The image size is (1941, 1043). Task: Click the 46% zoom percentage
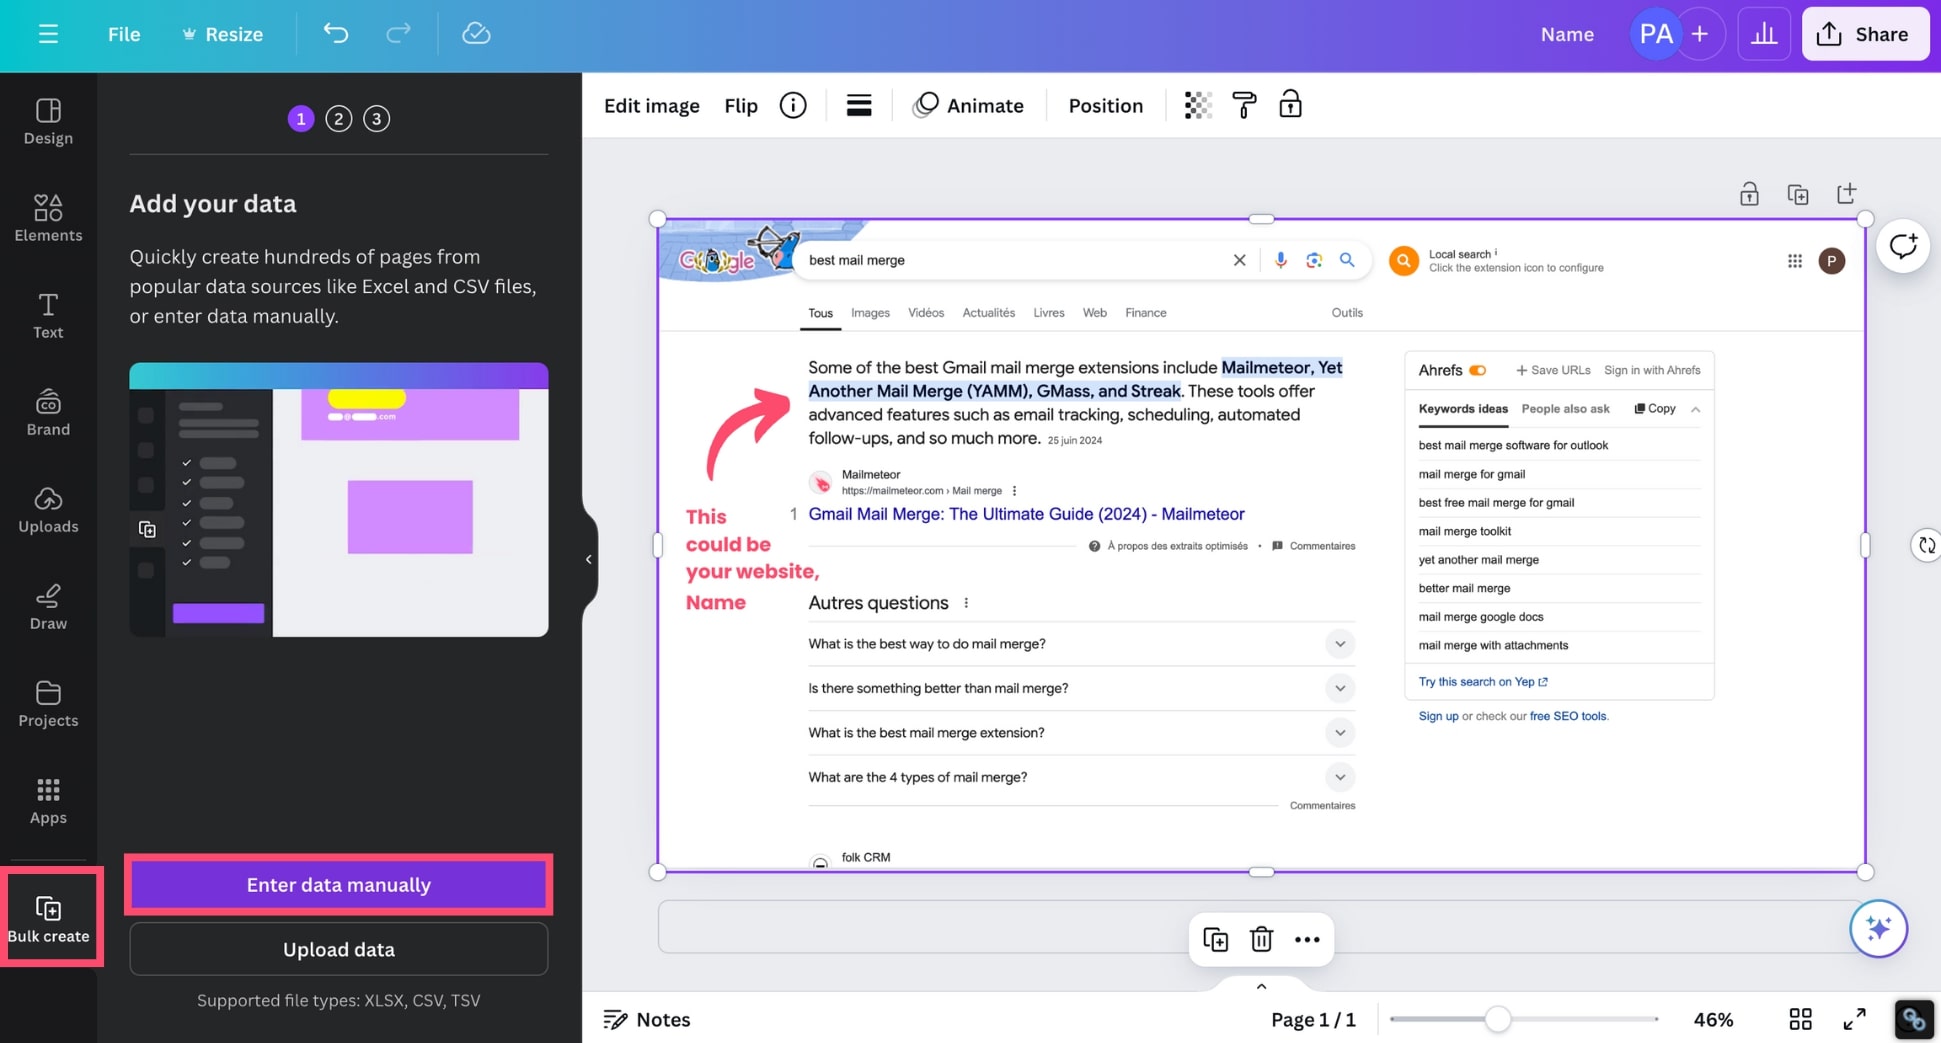1713,1019
